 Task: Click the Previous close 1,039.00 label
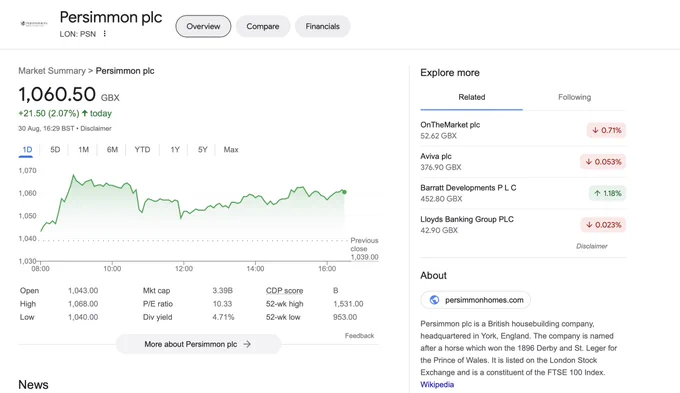point(364,249)
